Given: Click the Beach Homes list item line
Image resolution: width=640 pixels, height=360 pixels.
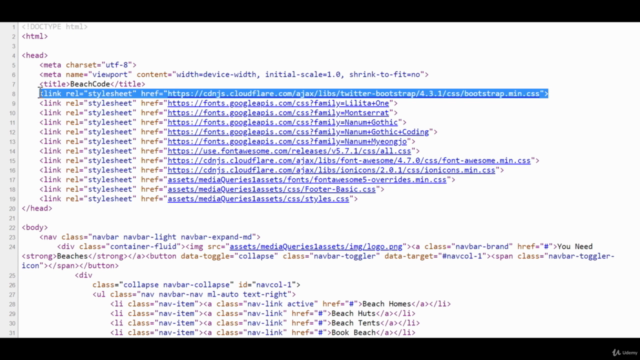Looking at the screenshot, I should (x=280, y=304).
